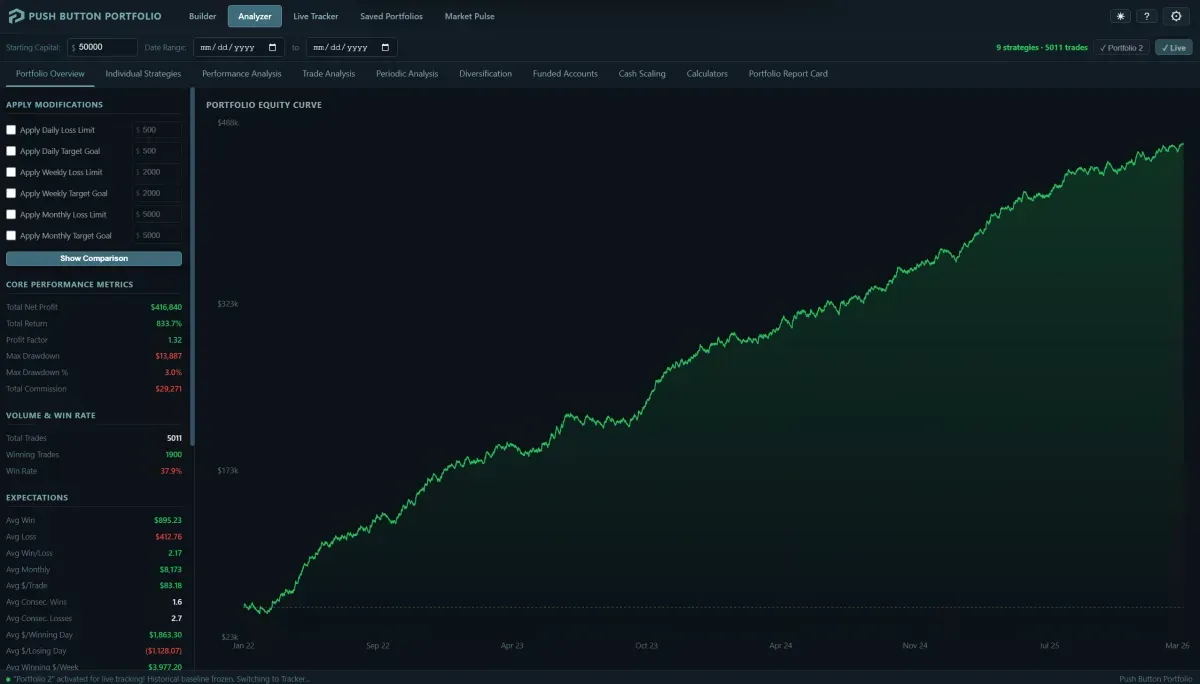Open the Portfolio Report Card tab
1200x684 pixels.
(788, 73)
